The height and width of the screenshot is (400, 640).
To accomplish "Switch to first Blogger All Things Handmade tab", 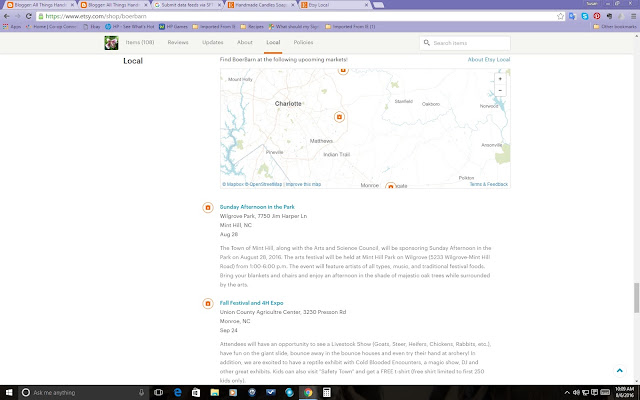I will (x=40, y=5).
